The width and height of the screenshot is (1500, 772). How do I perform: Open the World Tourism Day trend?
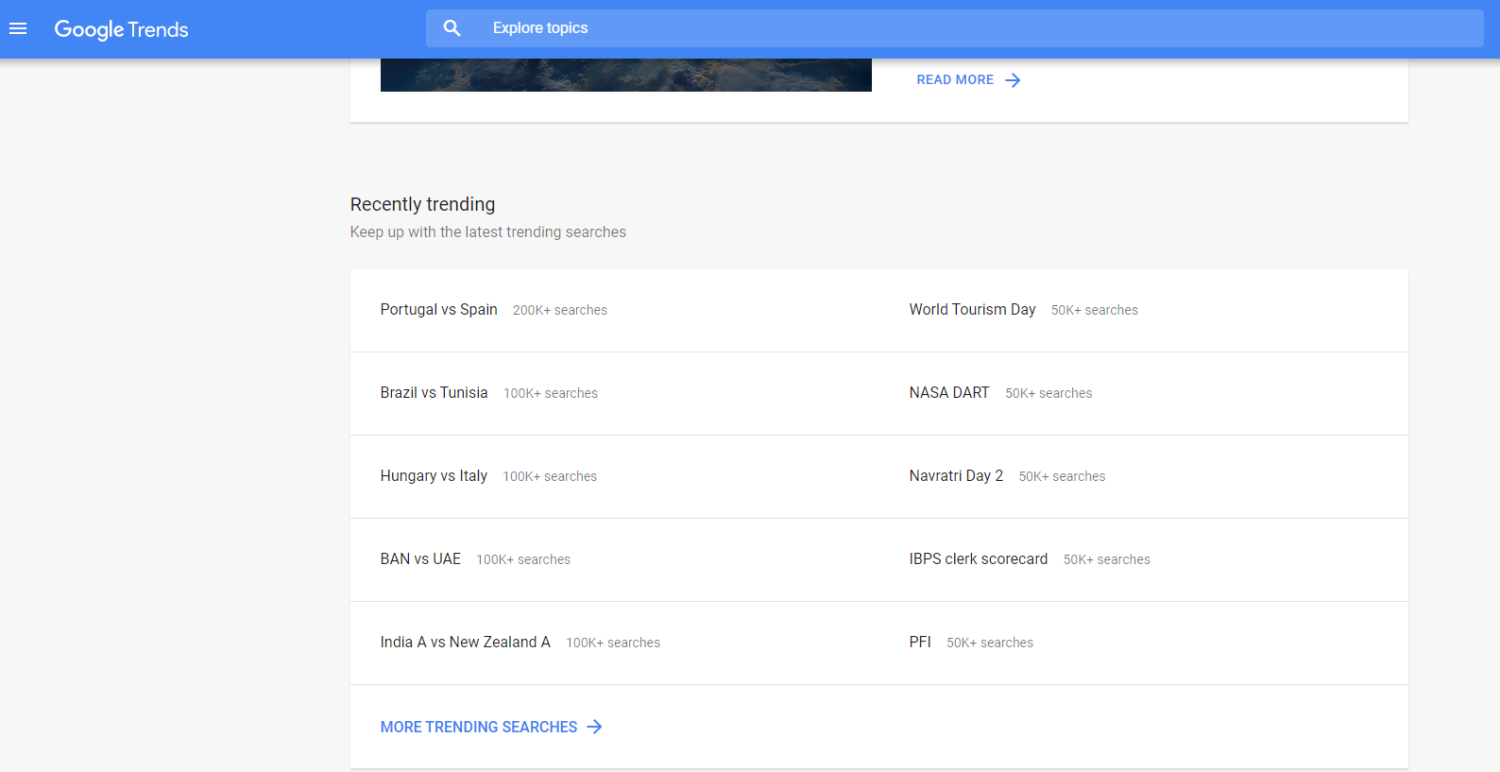(972, 309)
